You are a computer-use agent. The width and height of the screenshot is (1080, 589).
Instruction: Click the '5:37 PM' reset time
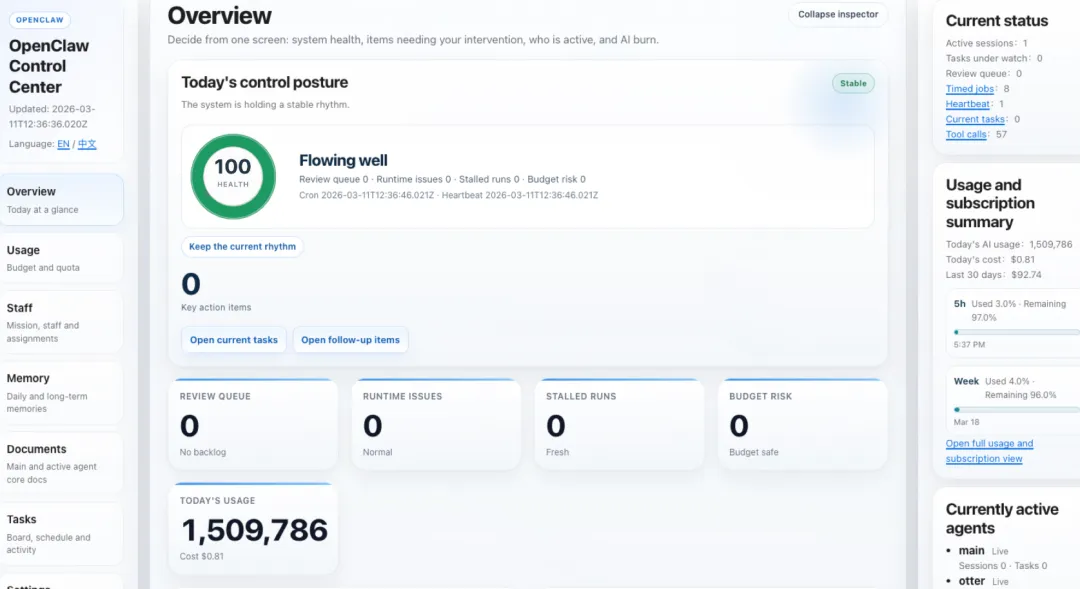969,344
